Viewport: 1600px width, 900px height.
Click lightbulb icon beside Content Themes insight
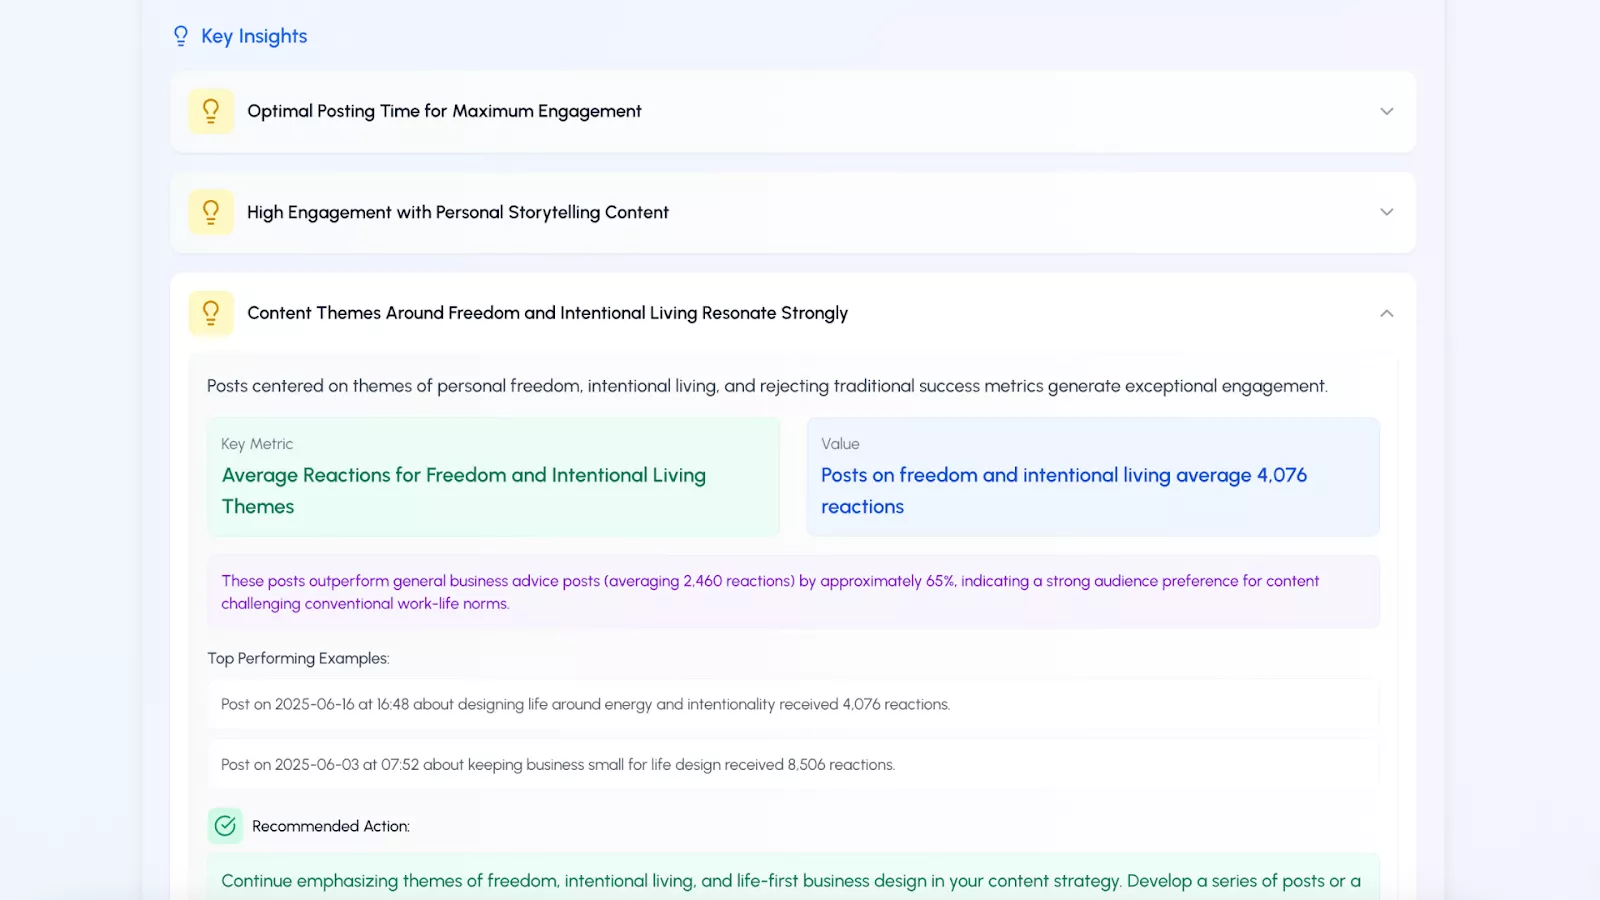[211, 313]
